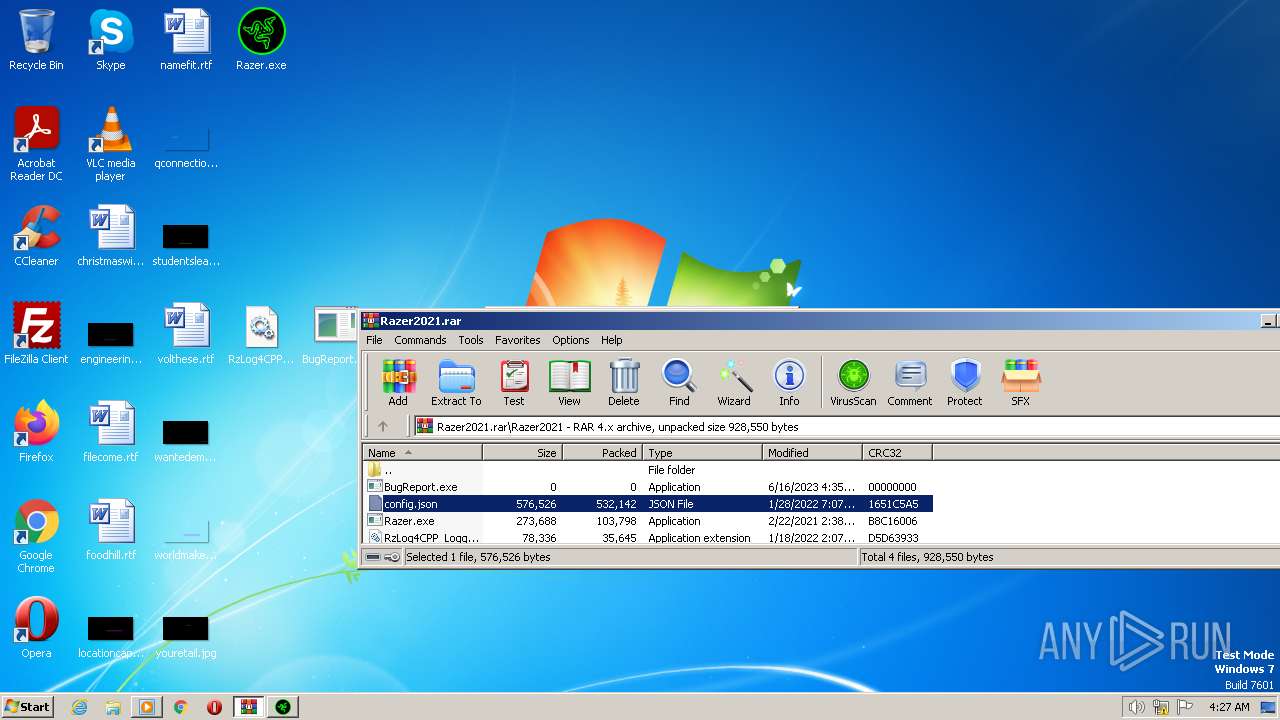The image size is (1280, 720).
Task: Open the Help menu
Action: [612, 340]
